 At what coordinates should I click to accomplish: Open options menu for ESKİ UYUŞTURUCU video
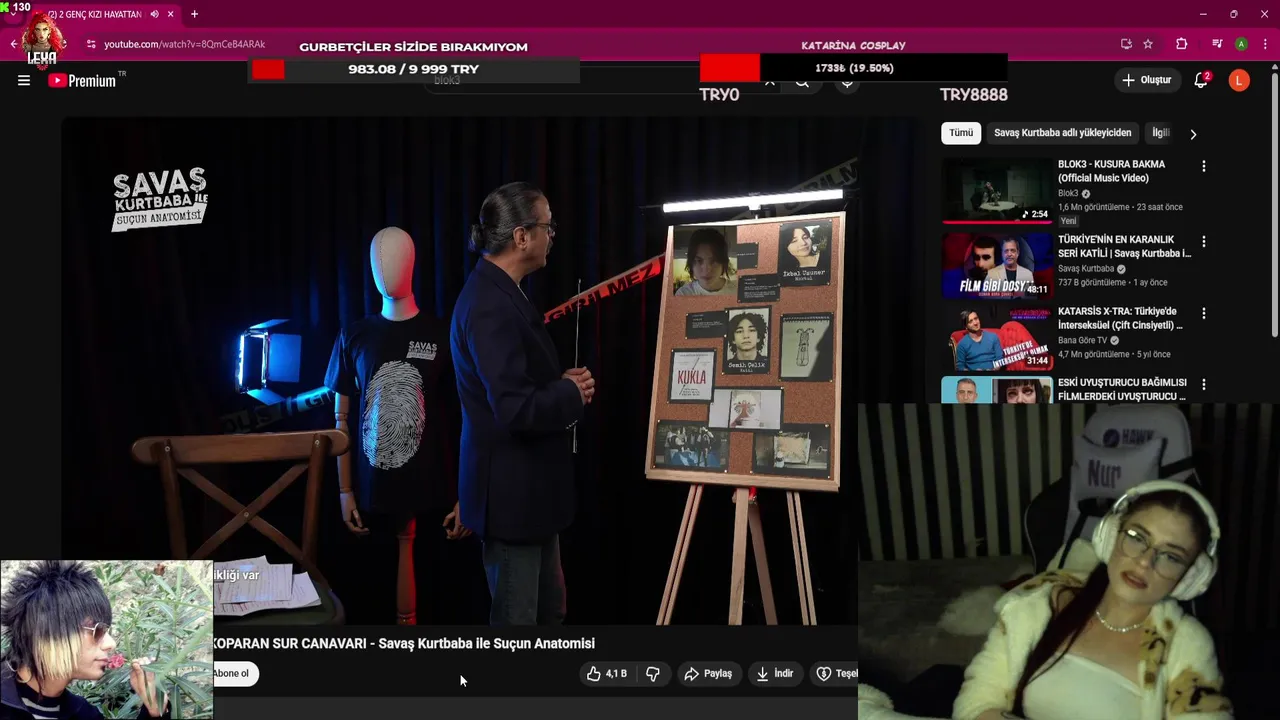pos(1203,384)
